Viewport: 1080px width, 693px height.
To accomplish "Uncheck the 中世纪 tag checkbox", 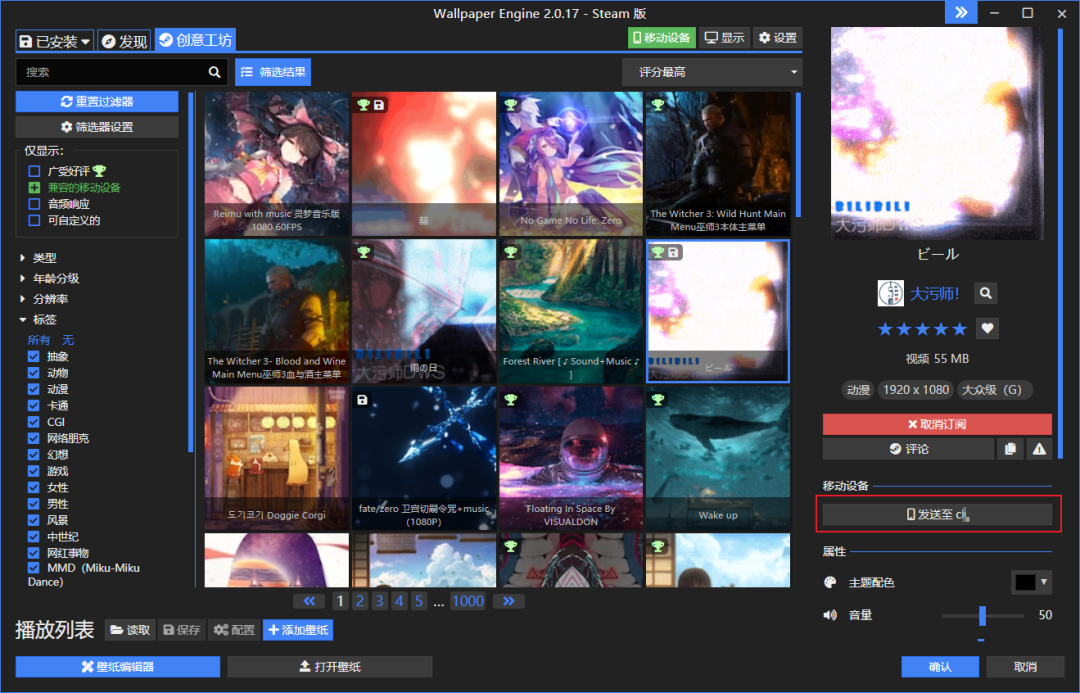I will pos(33,537).
